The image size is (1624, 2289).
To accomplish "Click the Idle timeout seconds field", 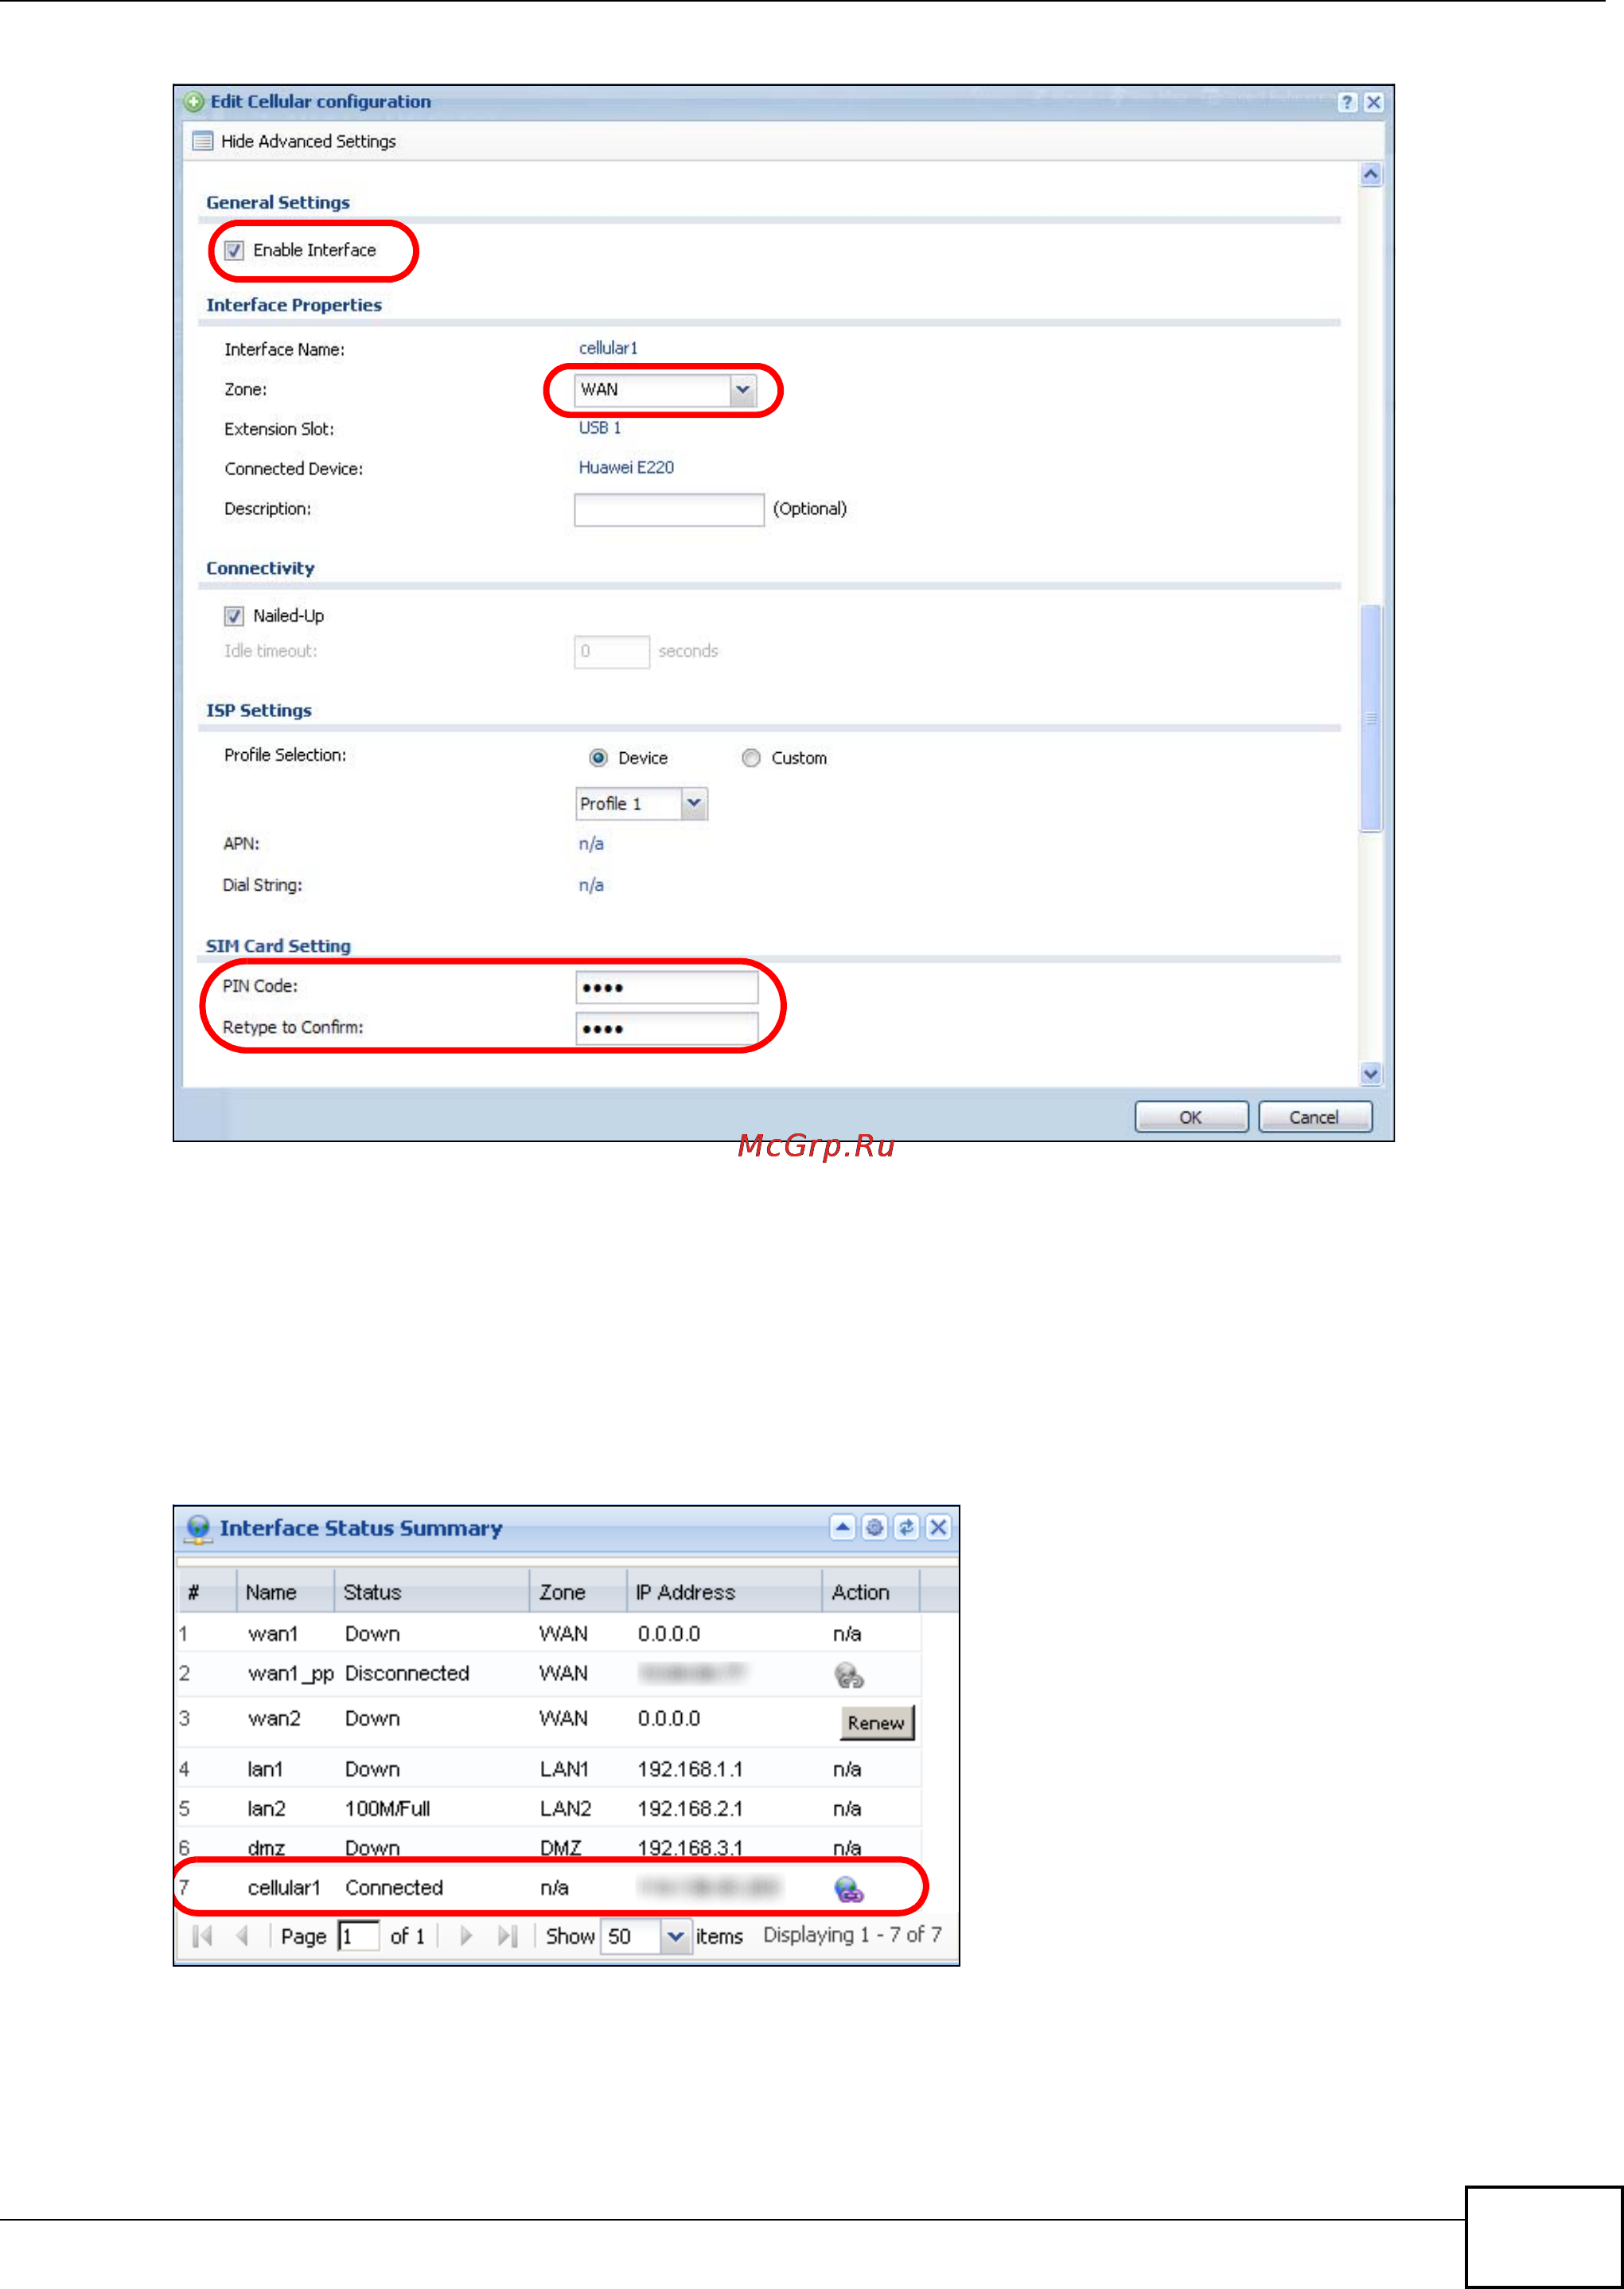I will [612, 652].
